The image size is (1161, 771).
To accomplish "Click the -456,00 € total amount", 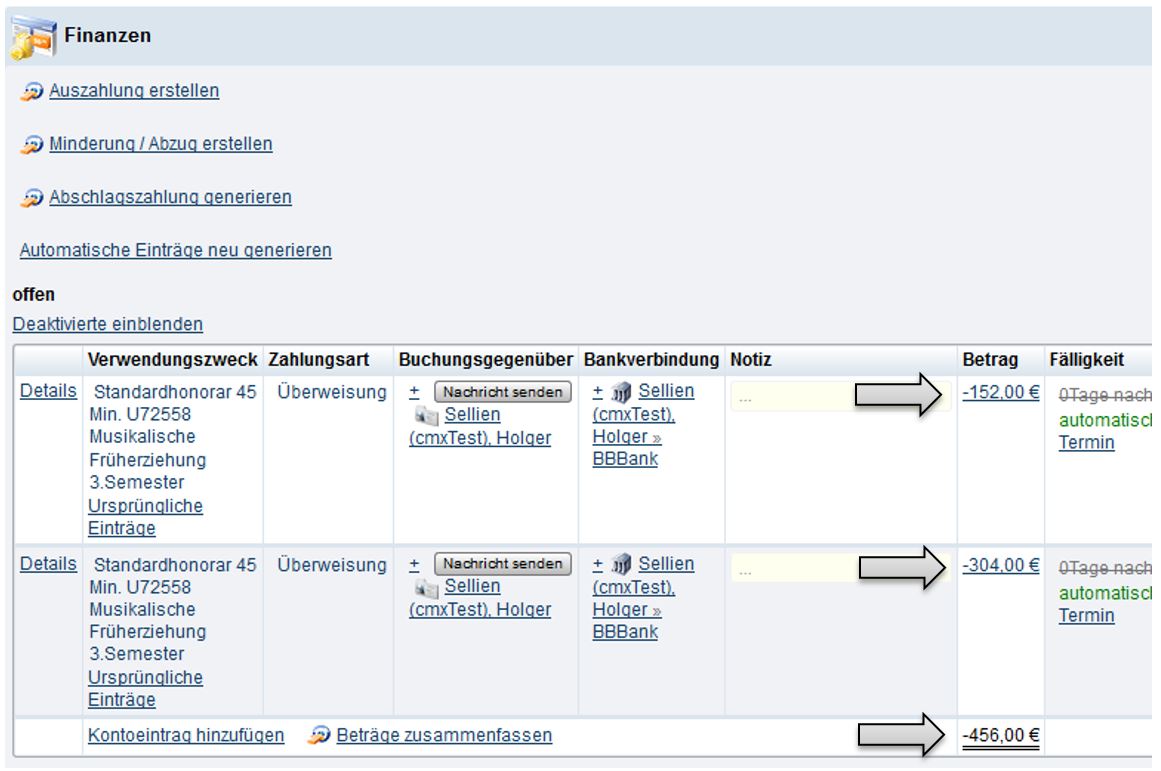I will point(1001,736).
